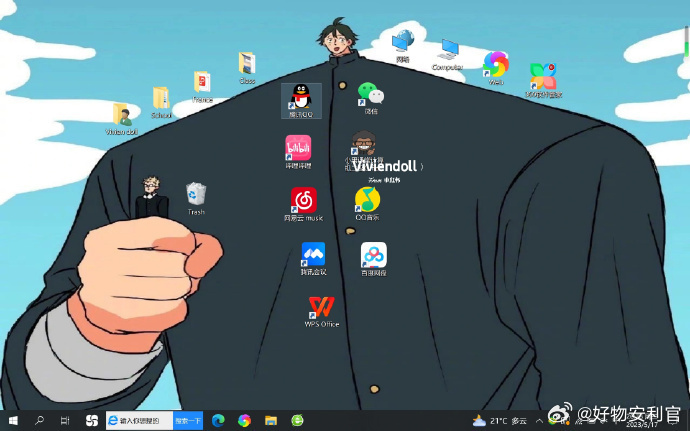Open the 360 software manager shortcut

(543, 78)
